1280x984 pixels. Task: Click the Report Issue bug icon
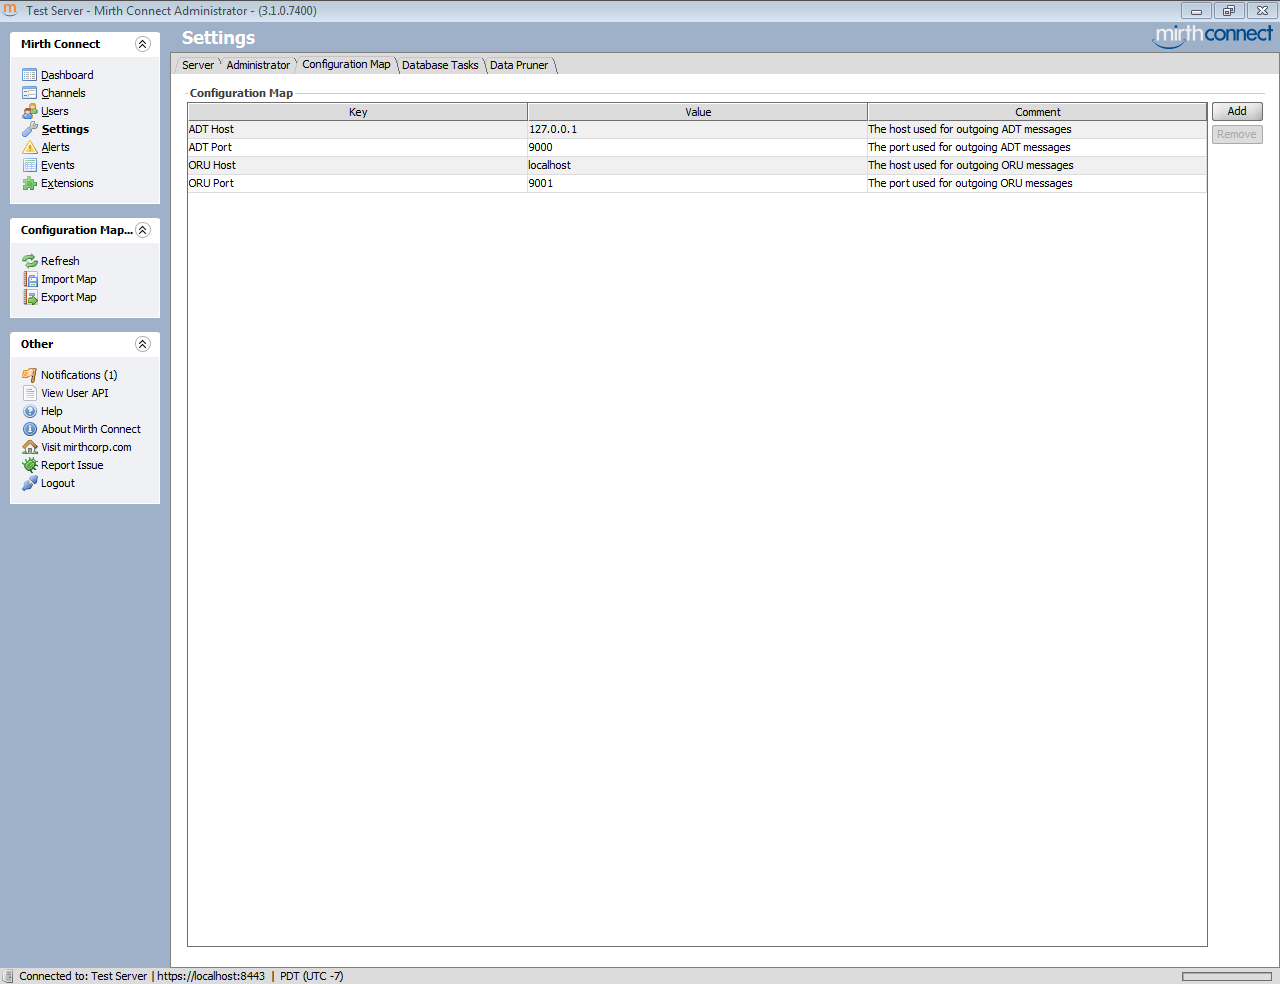point(30,465)
